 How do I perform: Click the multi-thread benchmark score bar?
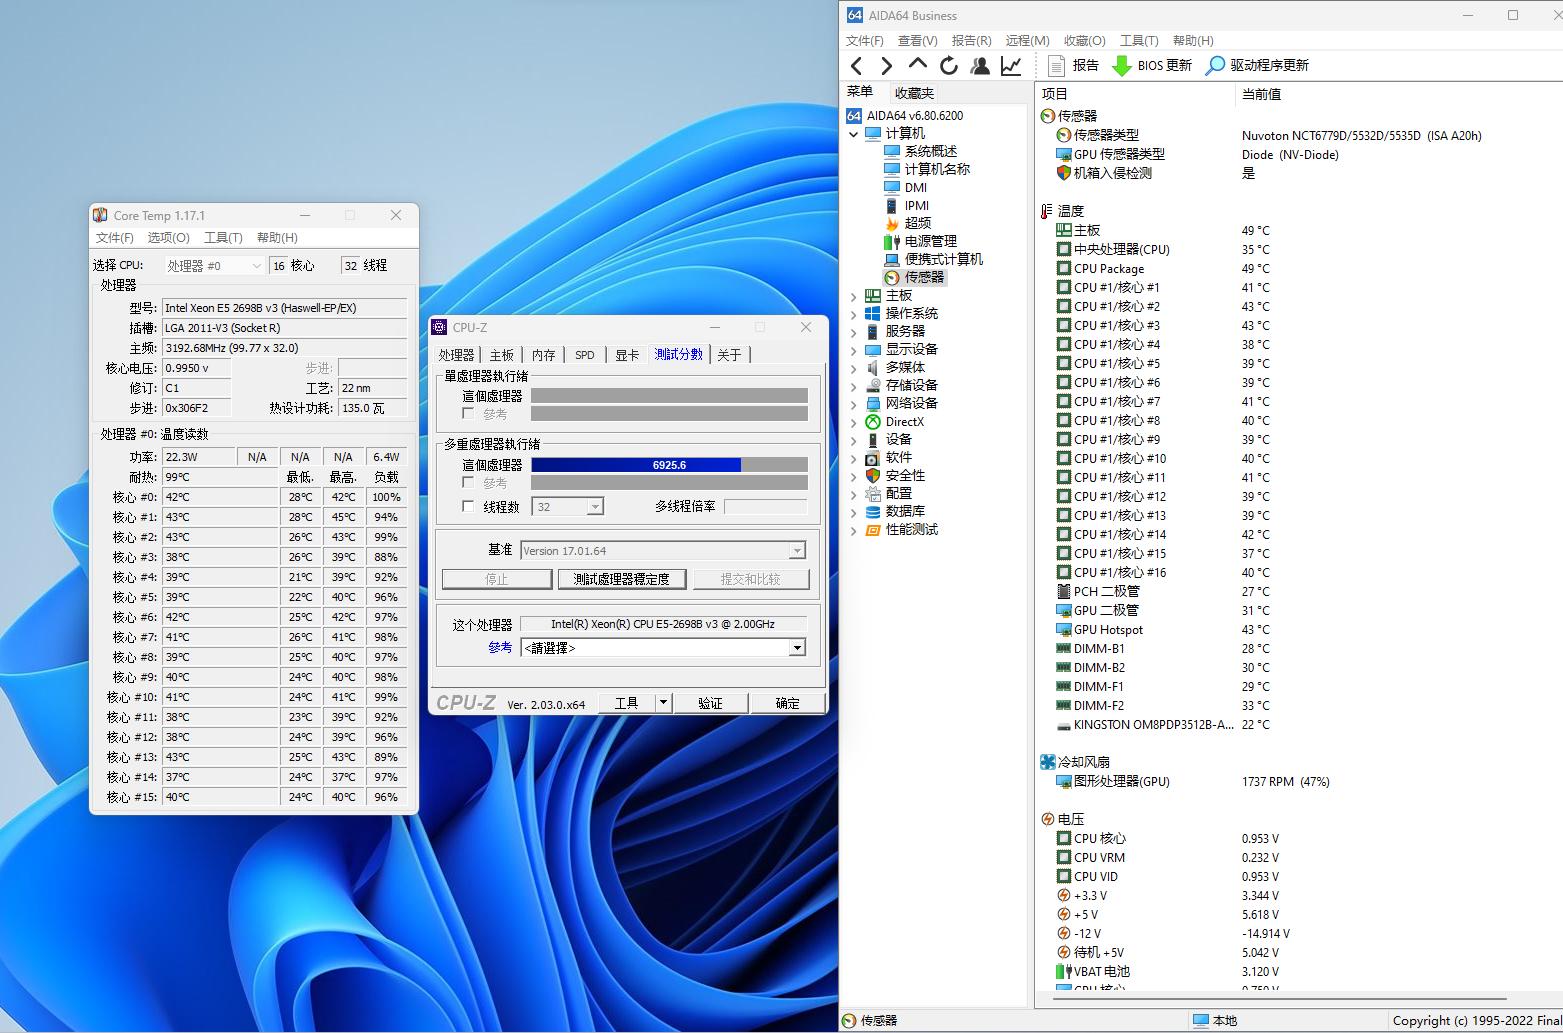point(668,465)
